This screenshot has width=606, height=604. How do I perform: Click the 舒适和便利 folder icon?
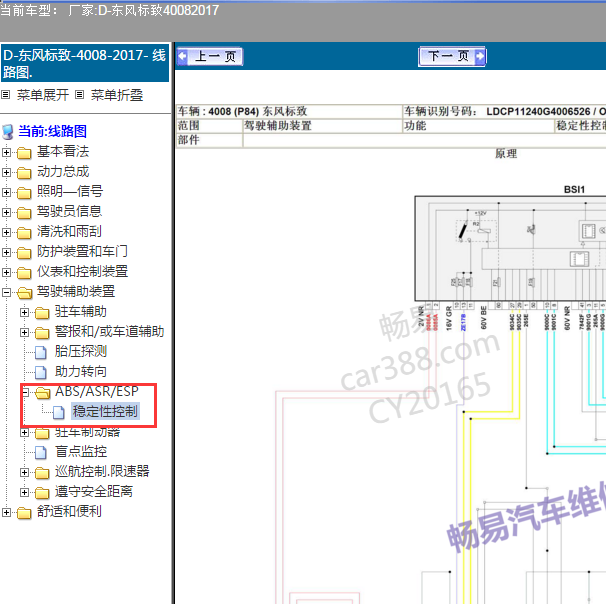point(24,513)
